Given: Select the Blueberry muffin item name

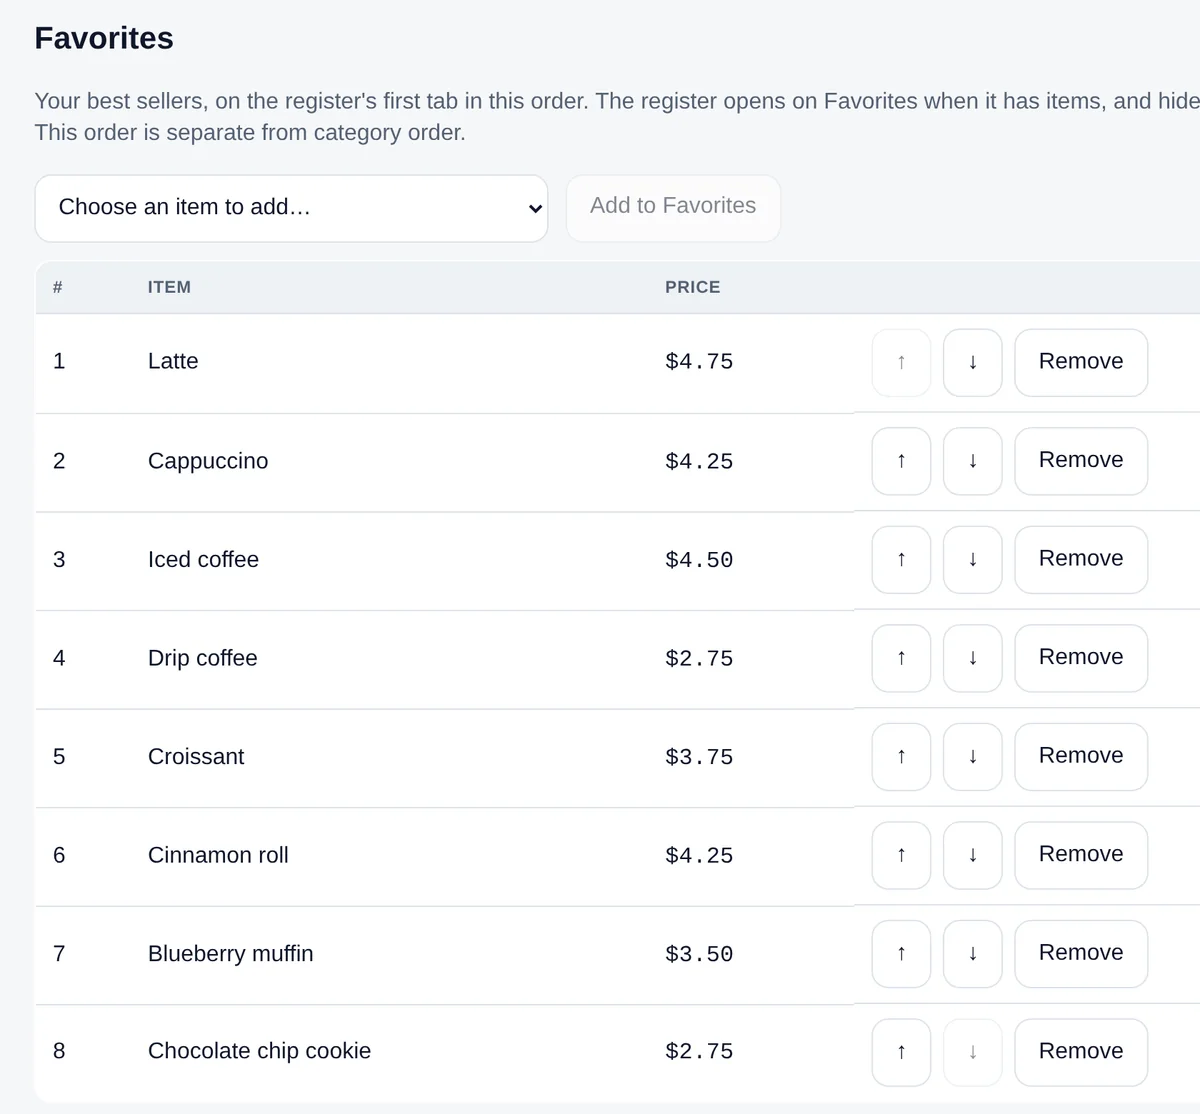Looking at the screenshot, I should [x=230, y=953].
